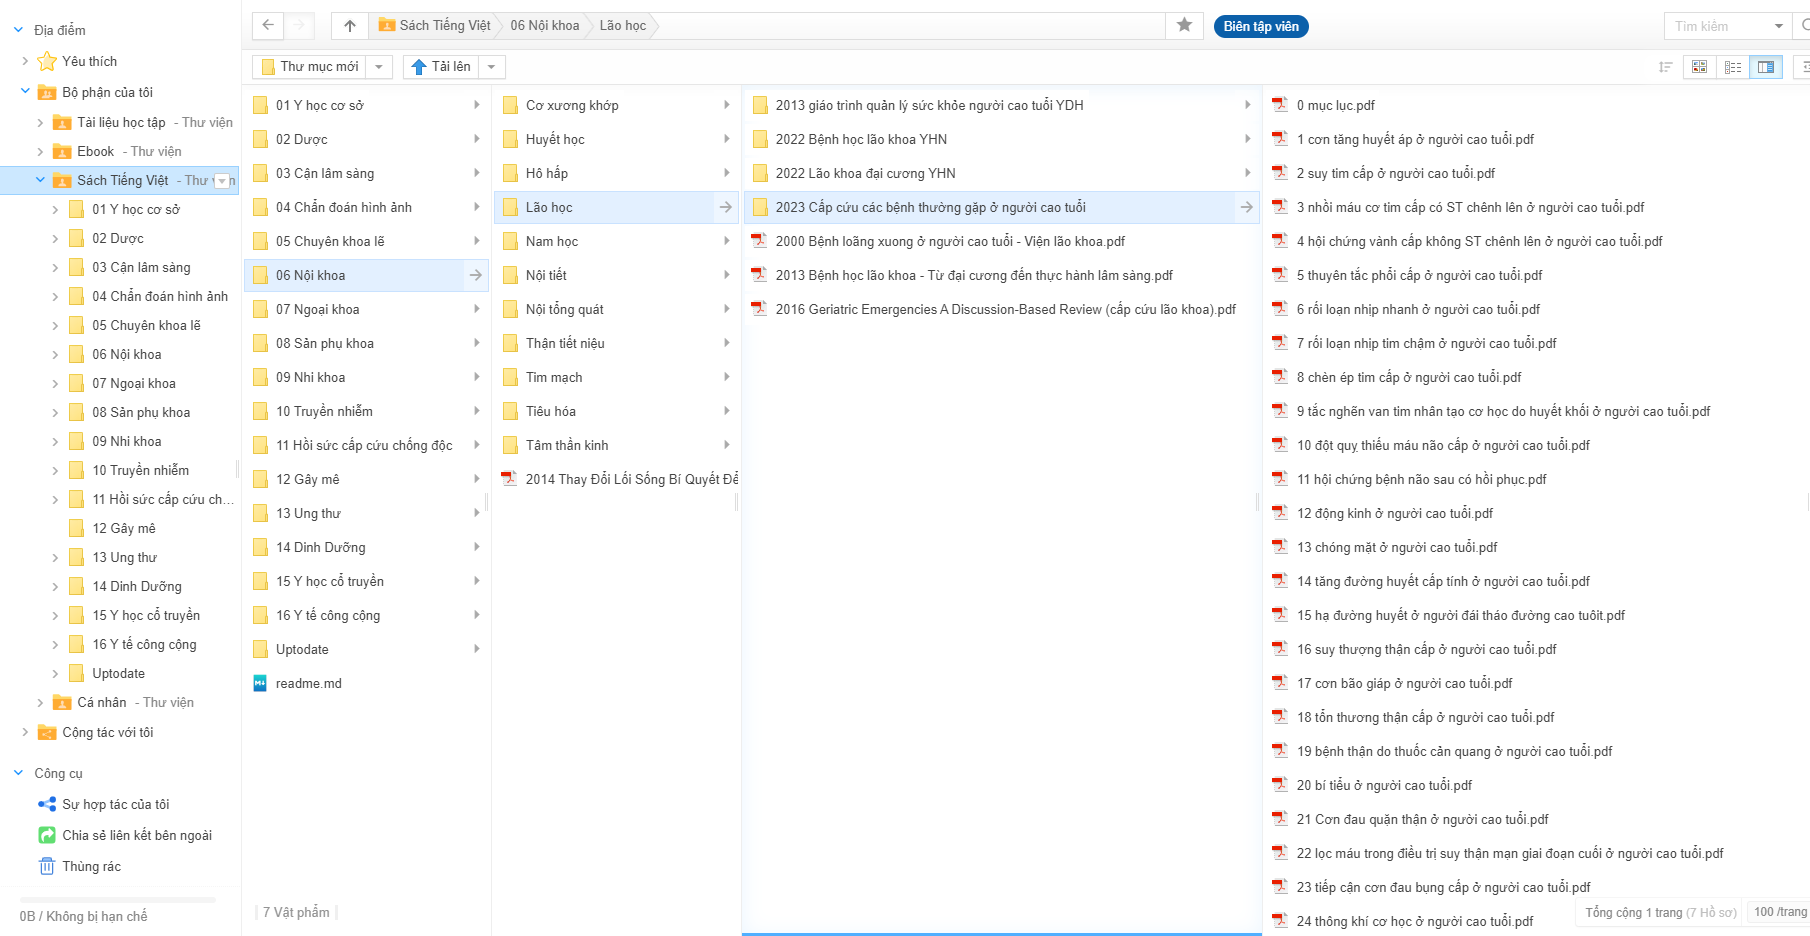Open sidebar dropdown beside Sách Tiếng Việt

pyautogui.click(x=222, y=181)
